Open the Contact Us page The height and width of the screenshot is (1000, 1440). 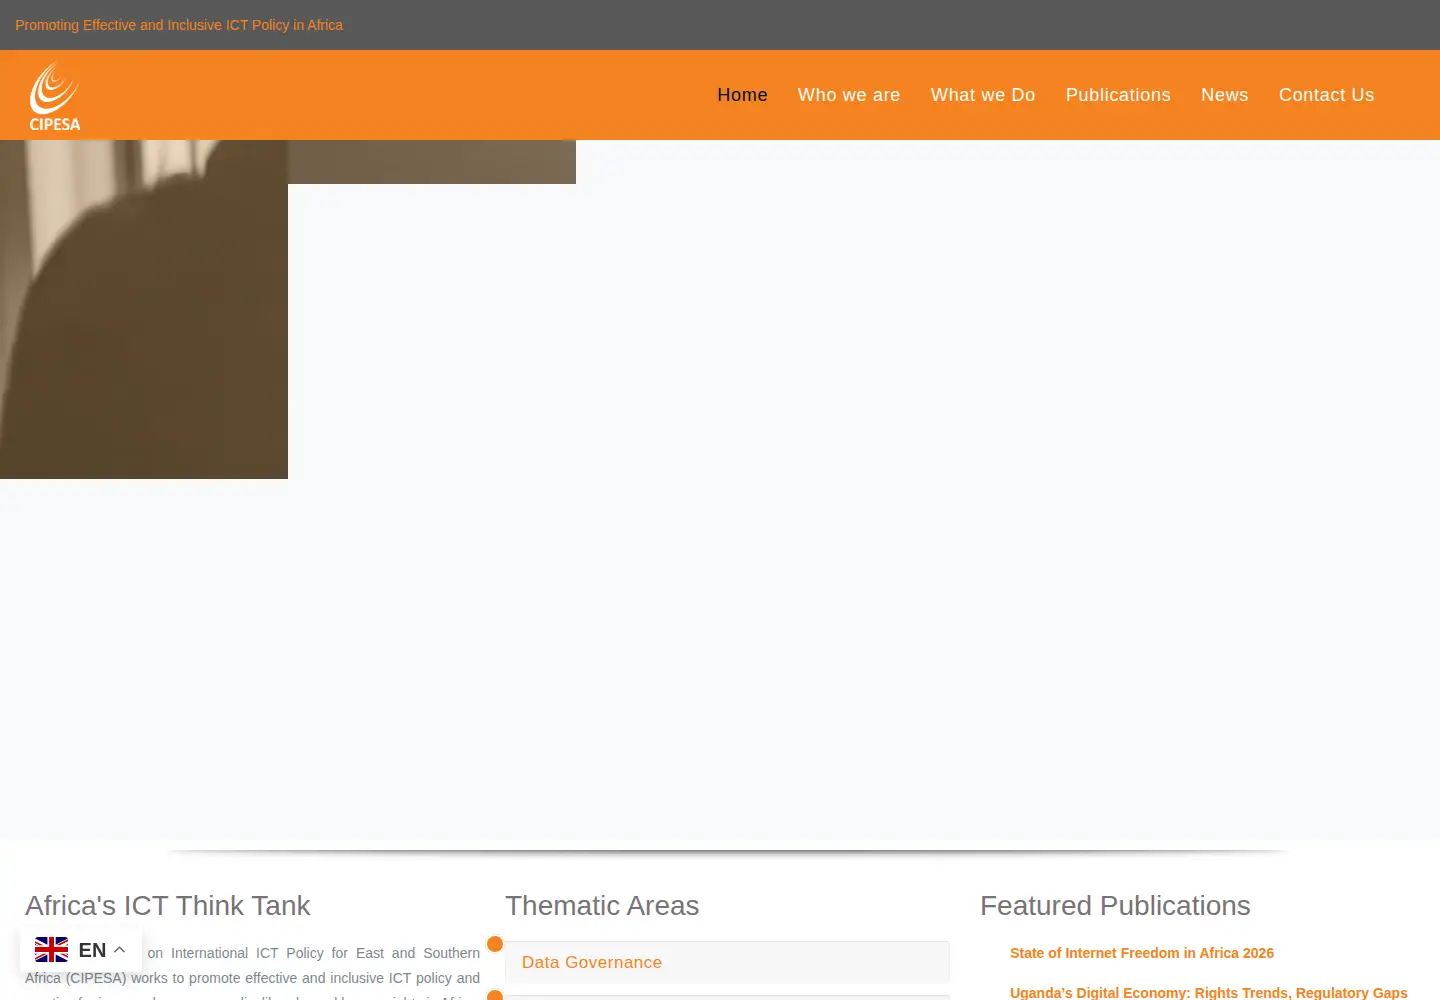tap(1327, 95)
